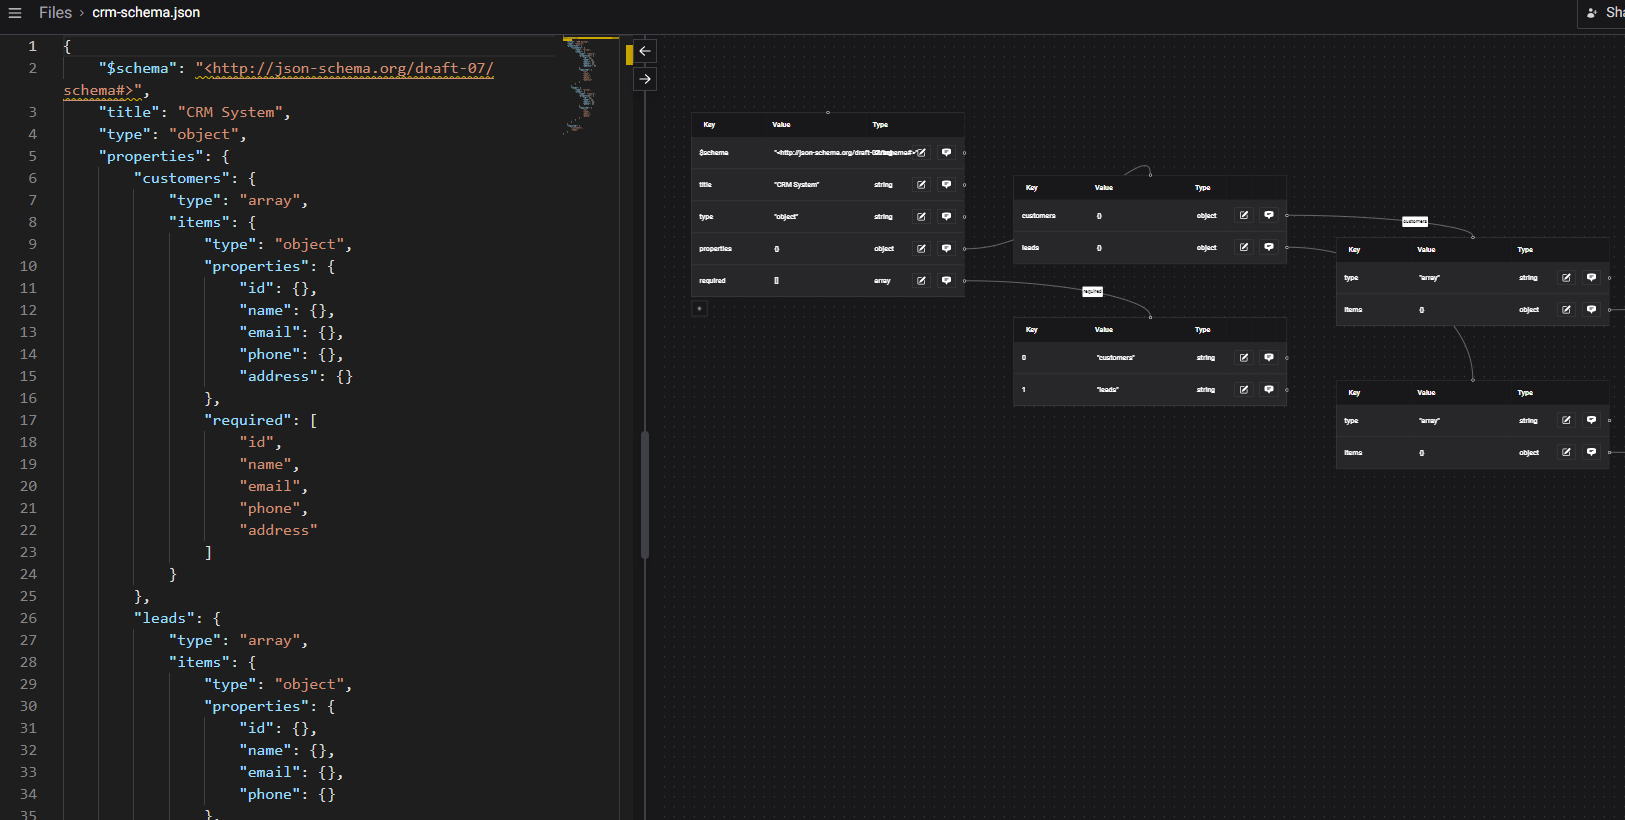Click the "customers": { code line
Viewport: 1625px width, 820px height.
click(195, 179)
